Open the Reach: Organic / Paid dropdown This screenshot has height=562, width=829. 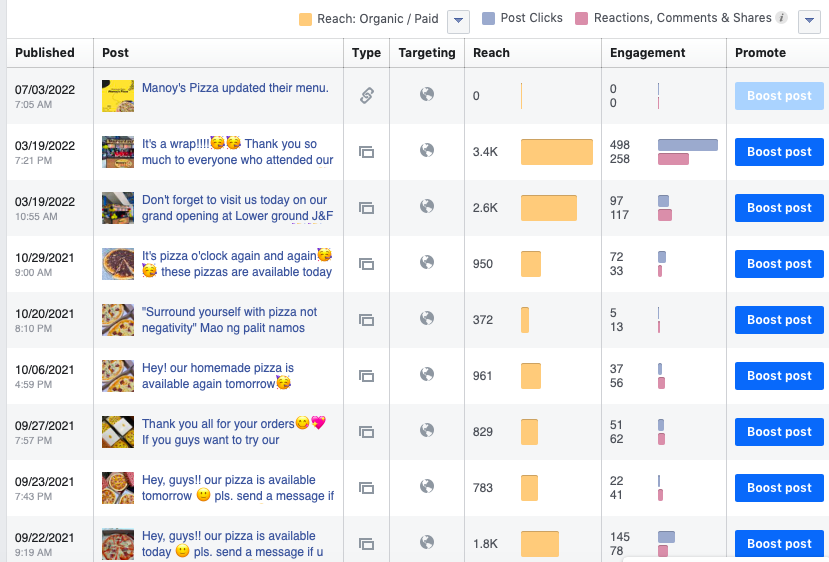pyautogui.click(x=458, y=20)
